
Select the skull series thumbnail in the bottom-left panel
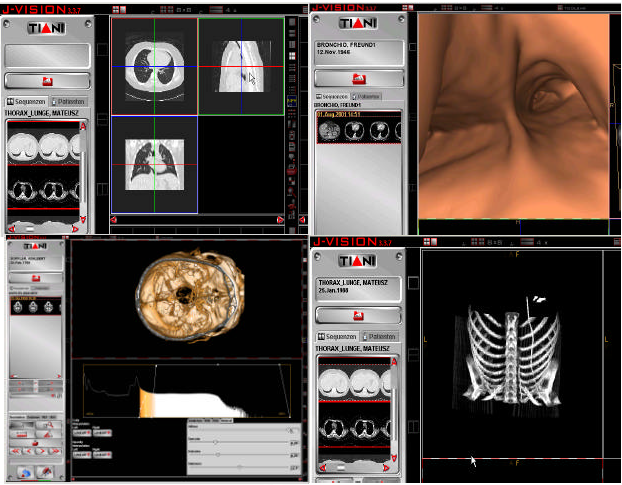[19, 308]
